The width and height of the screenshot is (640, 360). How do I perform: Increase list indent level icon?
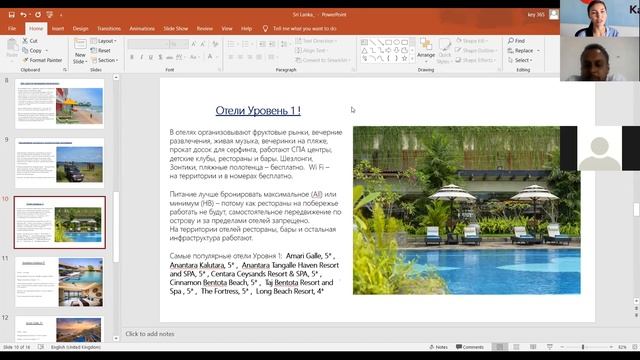272,44
